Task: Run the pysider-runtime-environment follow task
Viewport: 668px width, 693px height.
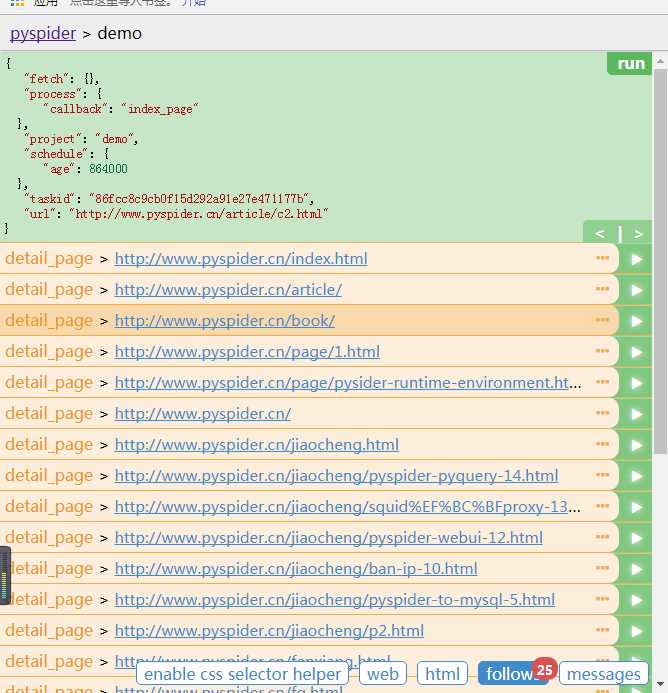Action: (636, 383)
